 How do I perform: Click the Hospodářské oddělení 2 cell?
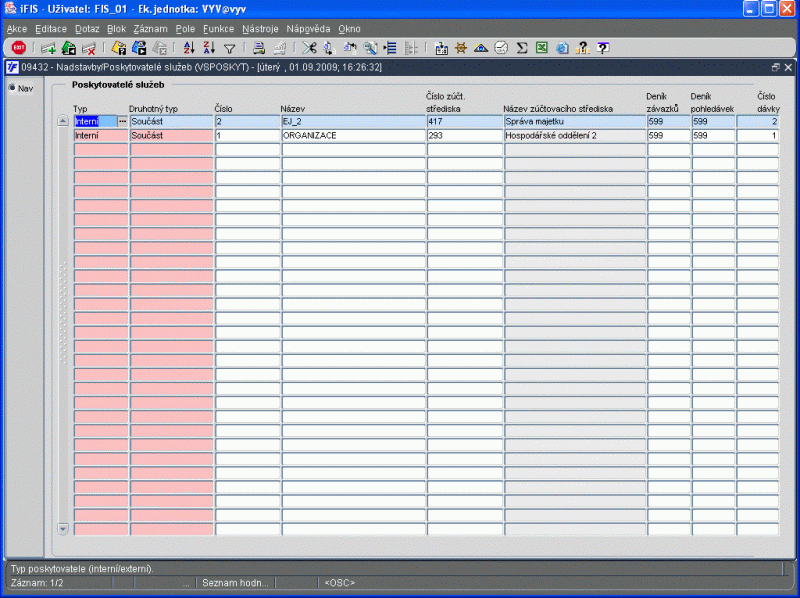pos(574,136)
